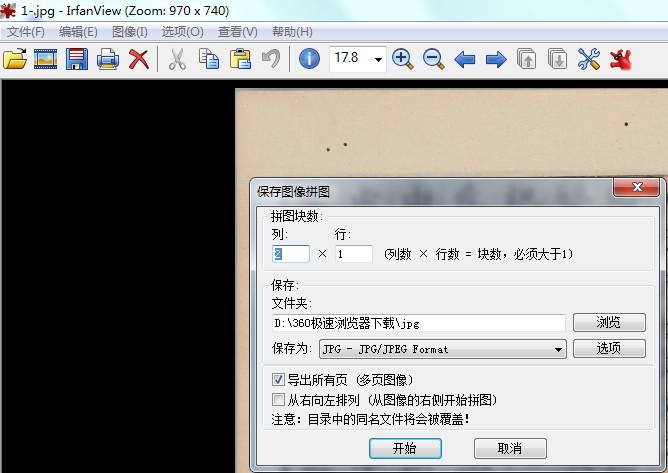Open the 文件(F) menu
This screenshot has width=668, height=473.
point(26,31)
